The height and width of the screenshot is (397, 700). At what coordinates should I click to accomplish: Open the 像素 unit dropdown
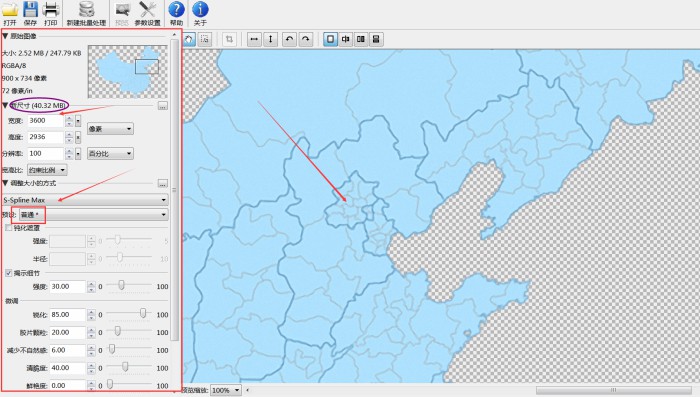[110, 129]
